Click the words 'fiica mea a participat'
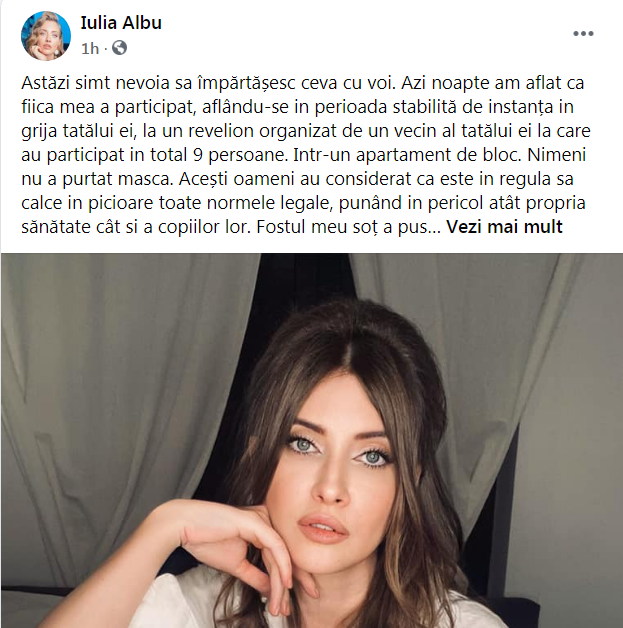 (x=109, y=107)
